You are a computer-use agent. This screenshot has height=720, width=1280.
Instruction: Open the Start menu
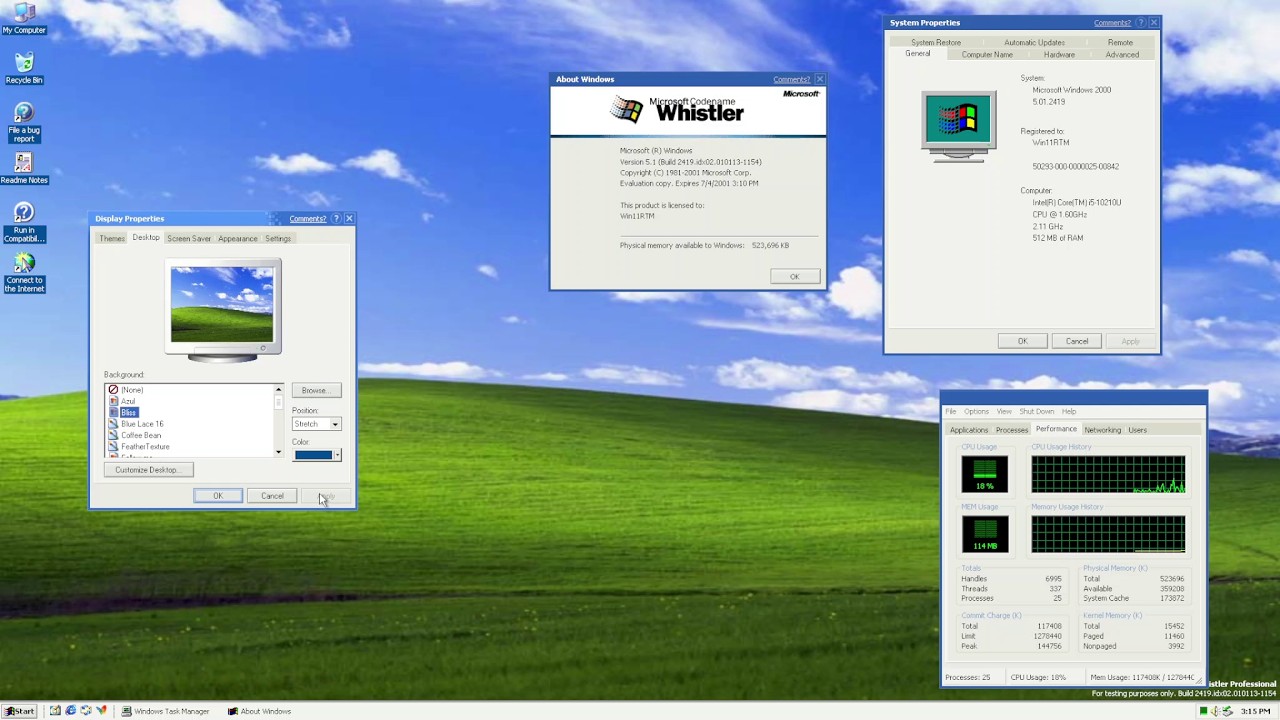pos(19,711)
